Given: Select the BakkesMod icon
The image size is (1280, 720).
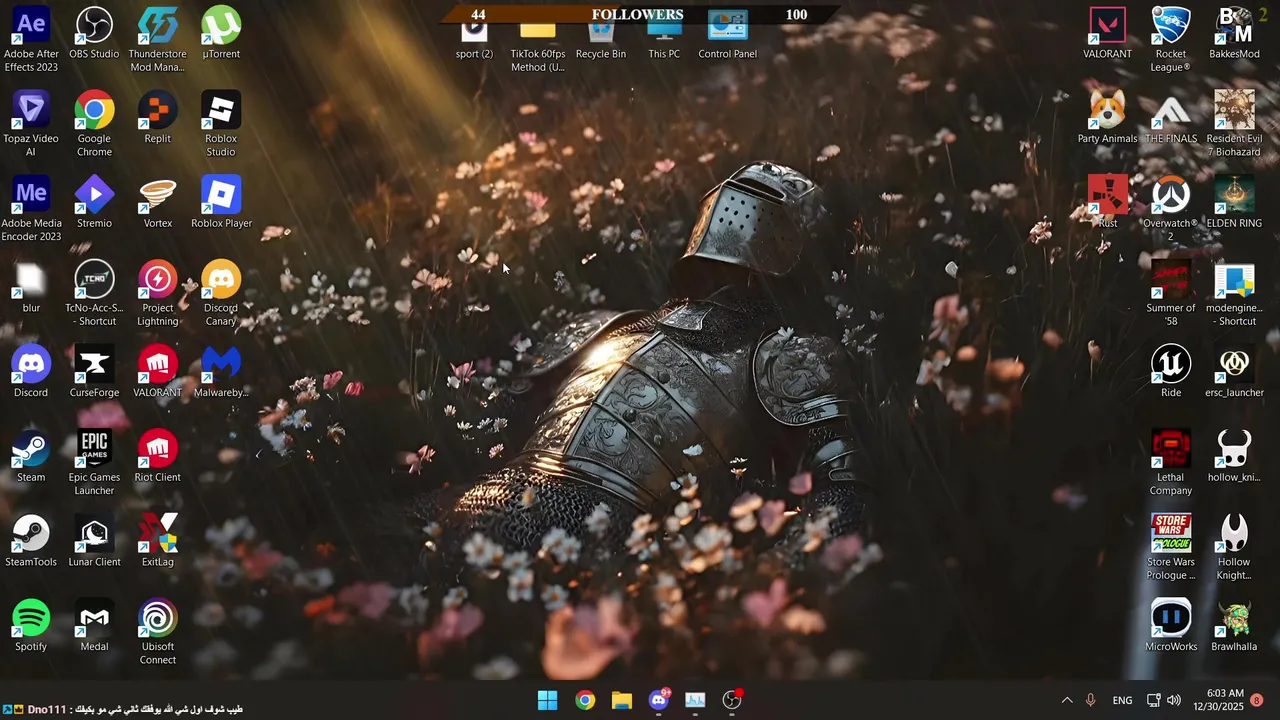Looking at the screenshot, I should tap(1234, 33).
